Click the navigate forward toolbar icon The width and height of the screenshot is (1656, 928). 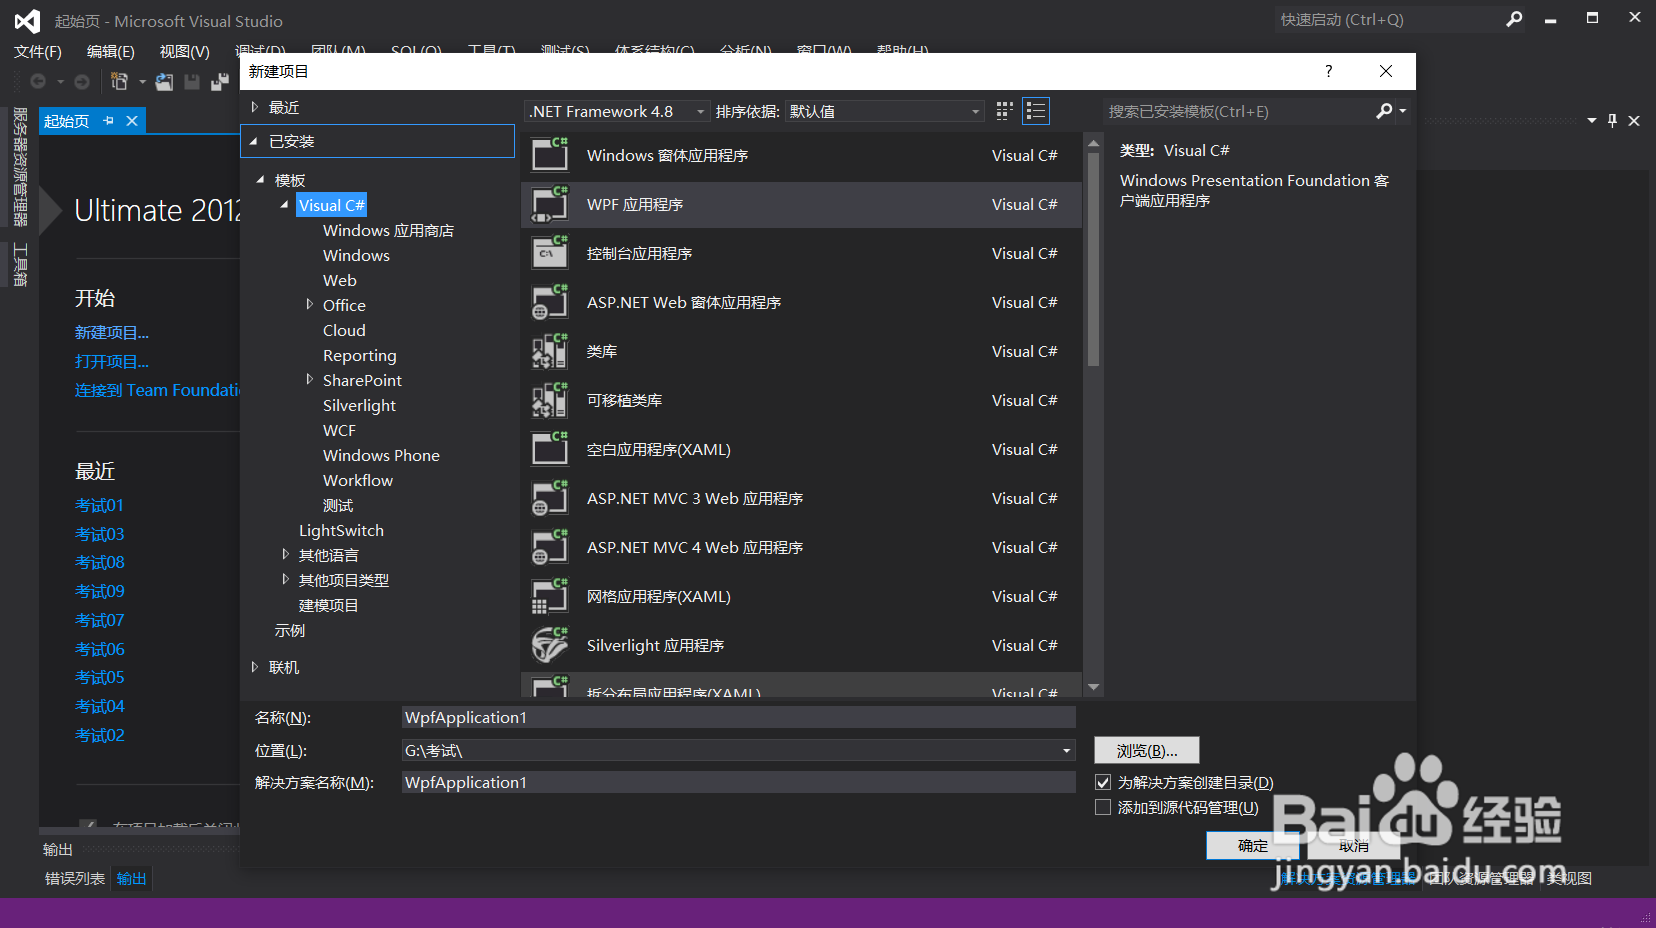pos(82,81)
